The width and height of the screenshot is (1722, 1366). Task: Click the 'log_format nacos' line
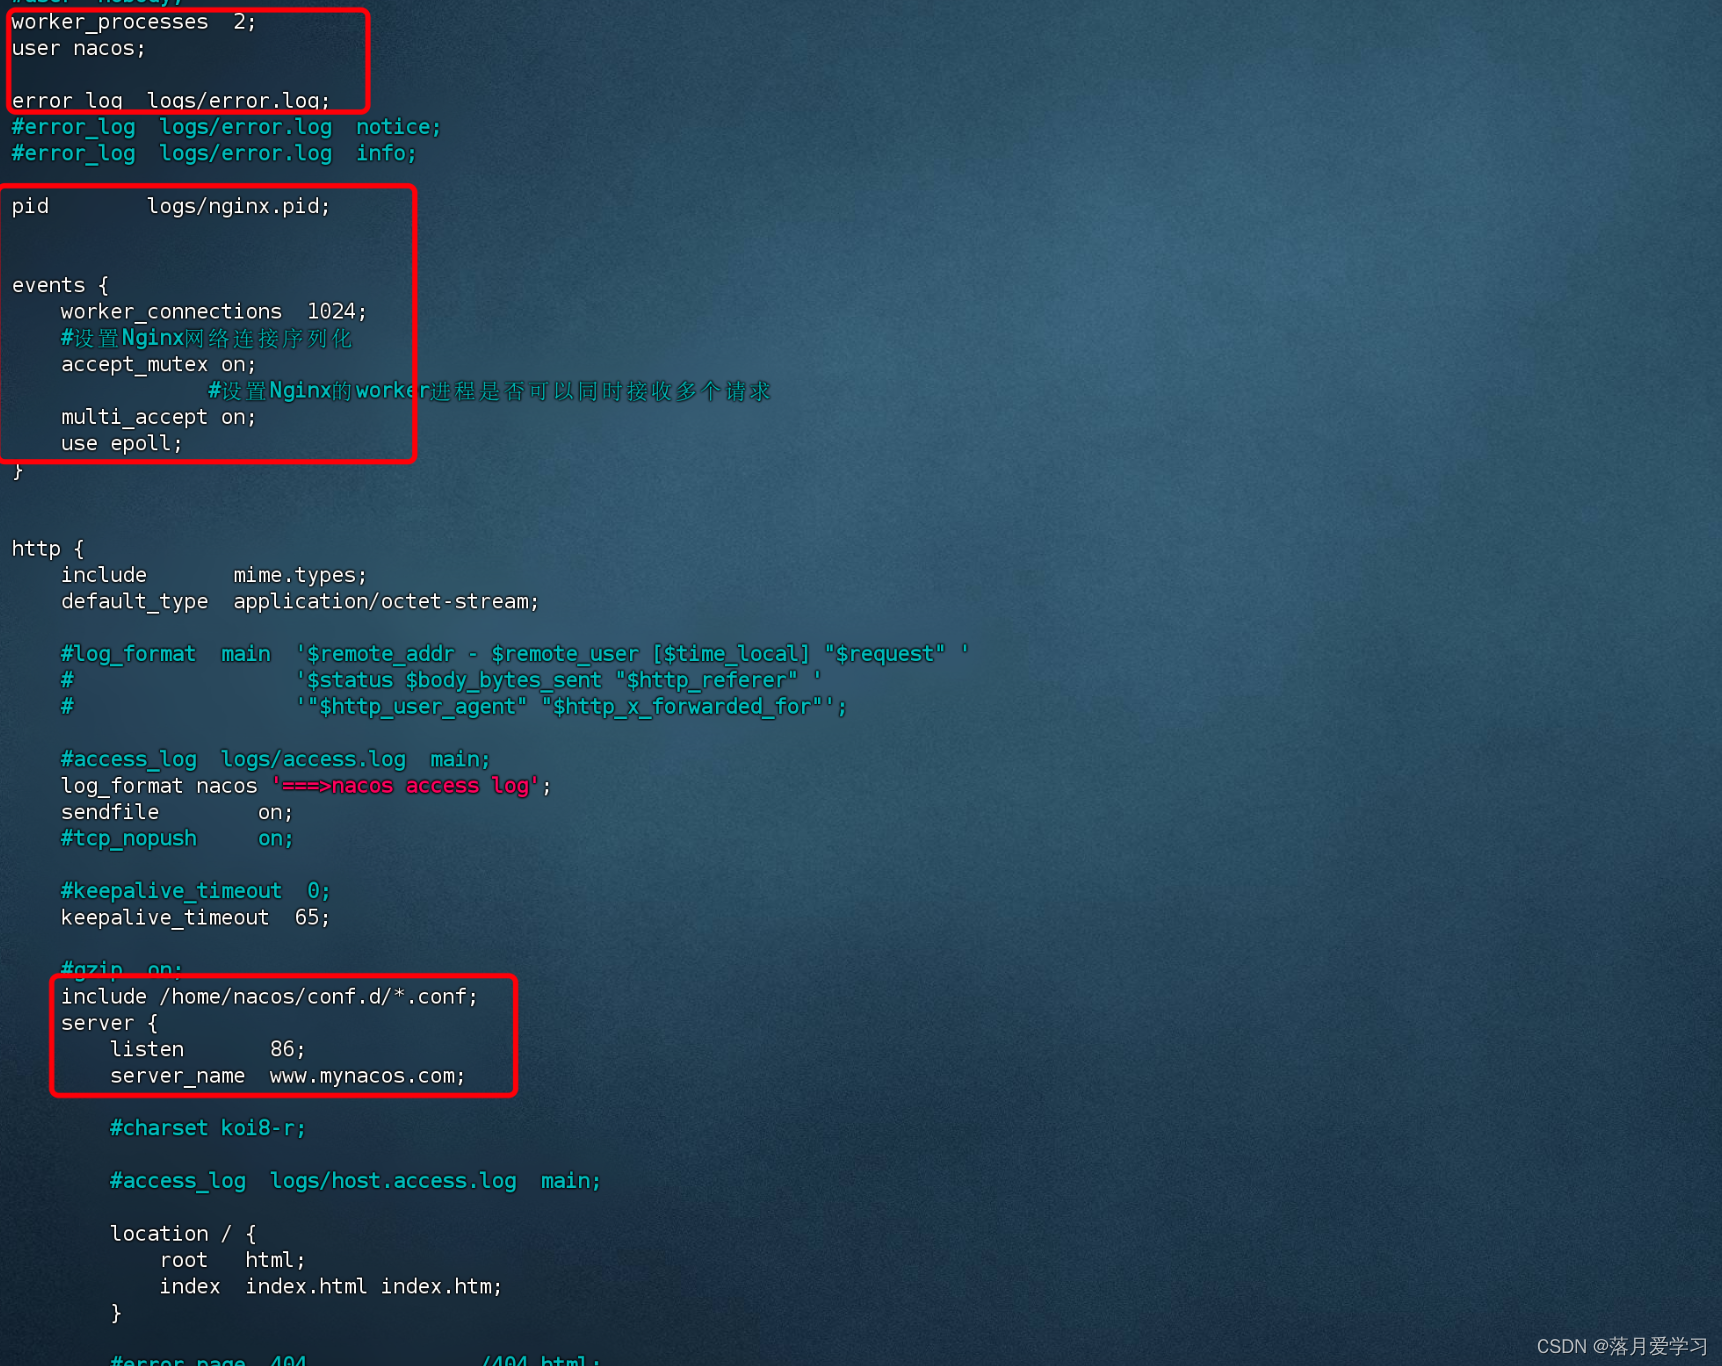(x=306, y=786)
